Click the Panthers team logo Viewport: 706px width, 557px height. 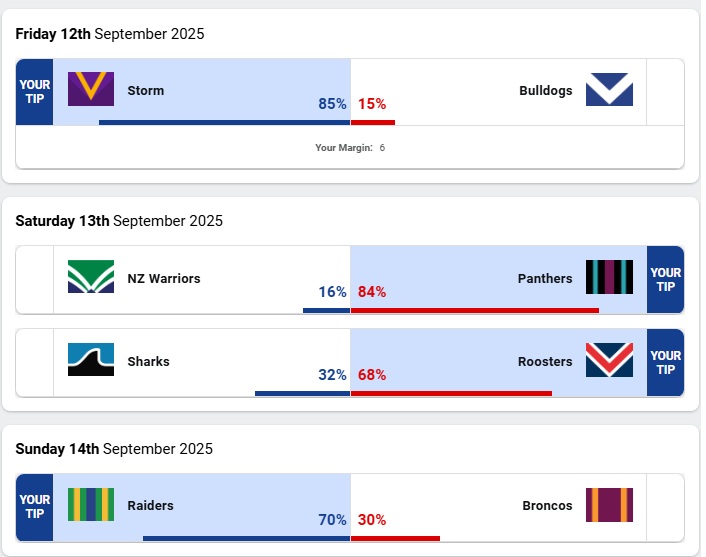coord(609,277)
